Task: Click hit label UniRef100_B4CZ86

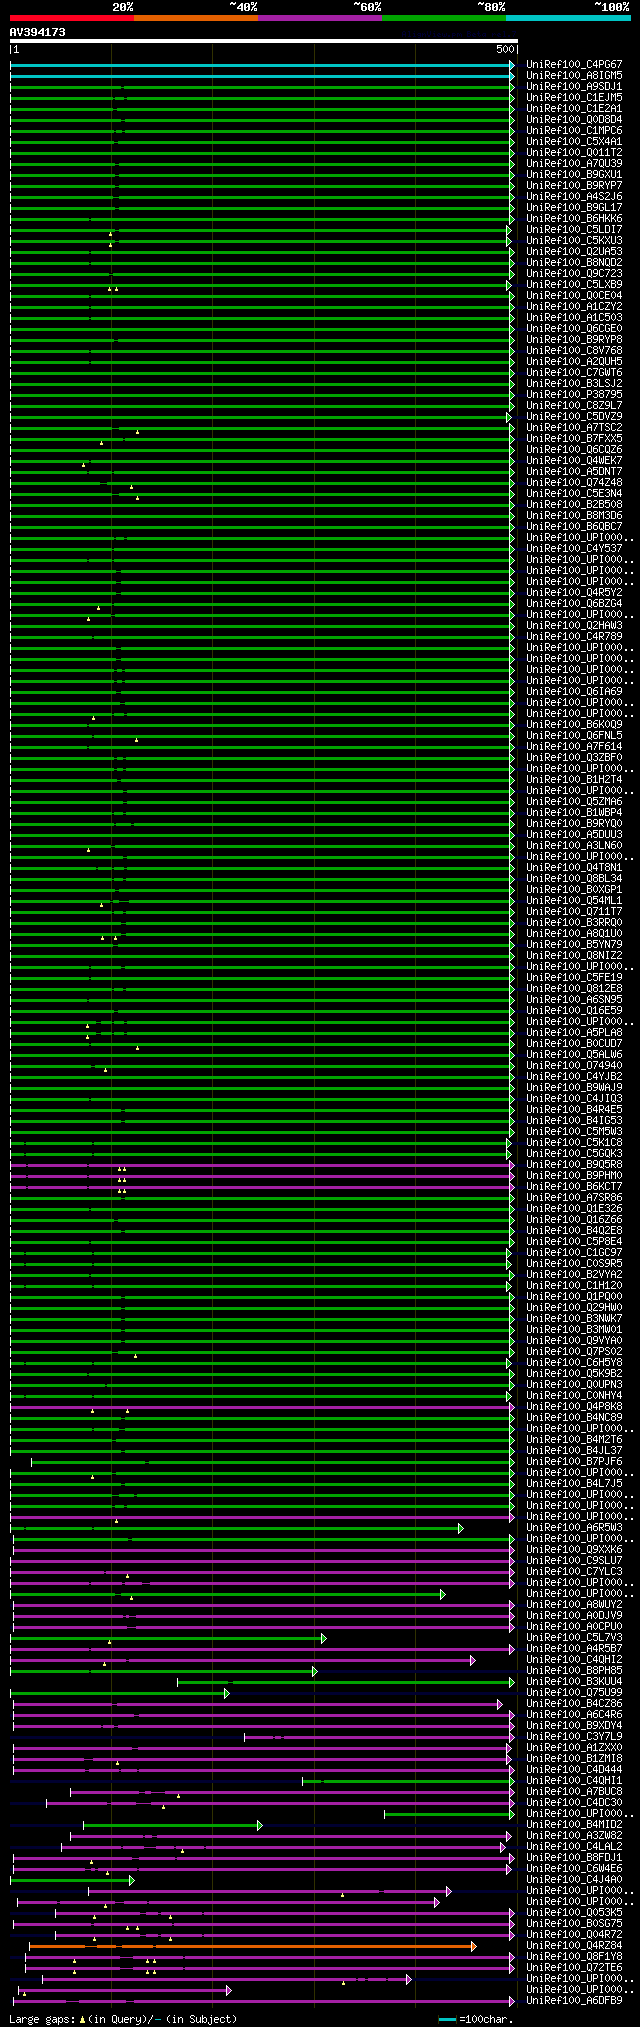Action: coord(574,1704)
